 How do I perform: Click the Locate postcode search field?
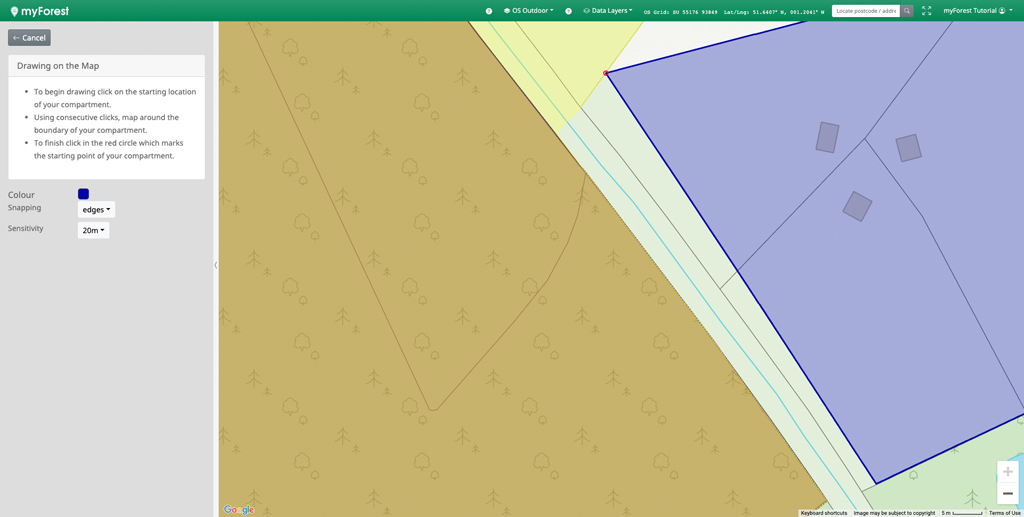pyautogui.click(x=865, y=11)
